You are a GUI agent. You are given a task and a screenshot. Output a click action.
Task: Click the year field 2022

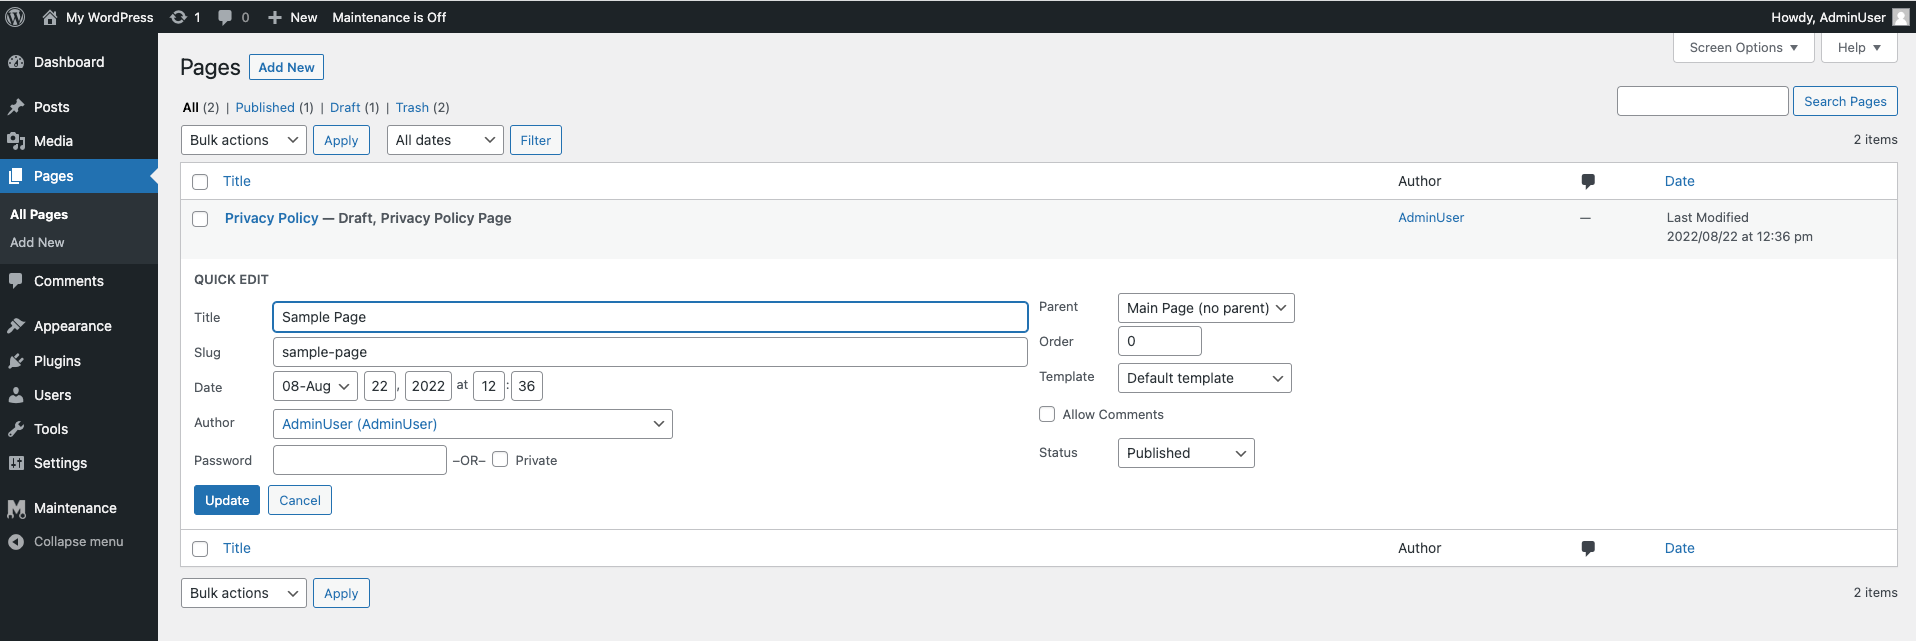click(x=428, y=386)
